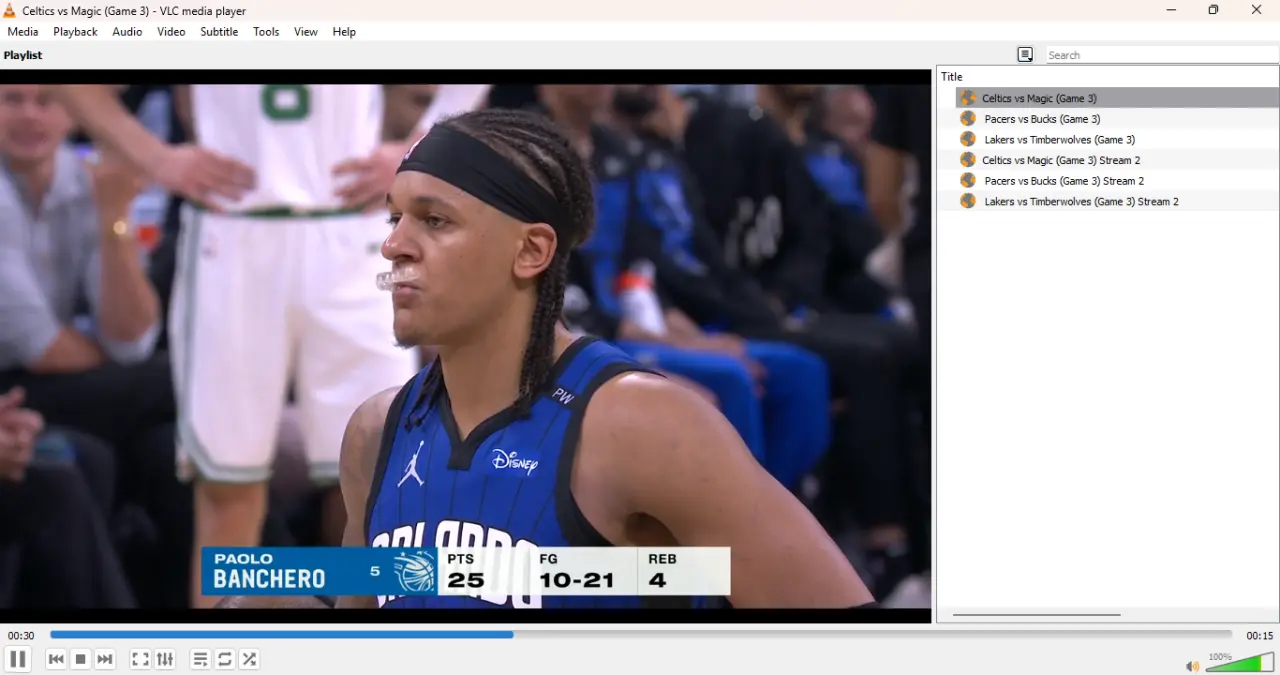Focus the playlist Search field
This screenshot has width=1280, height=675.
(x=1162, y=55)
